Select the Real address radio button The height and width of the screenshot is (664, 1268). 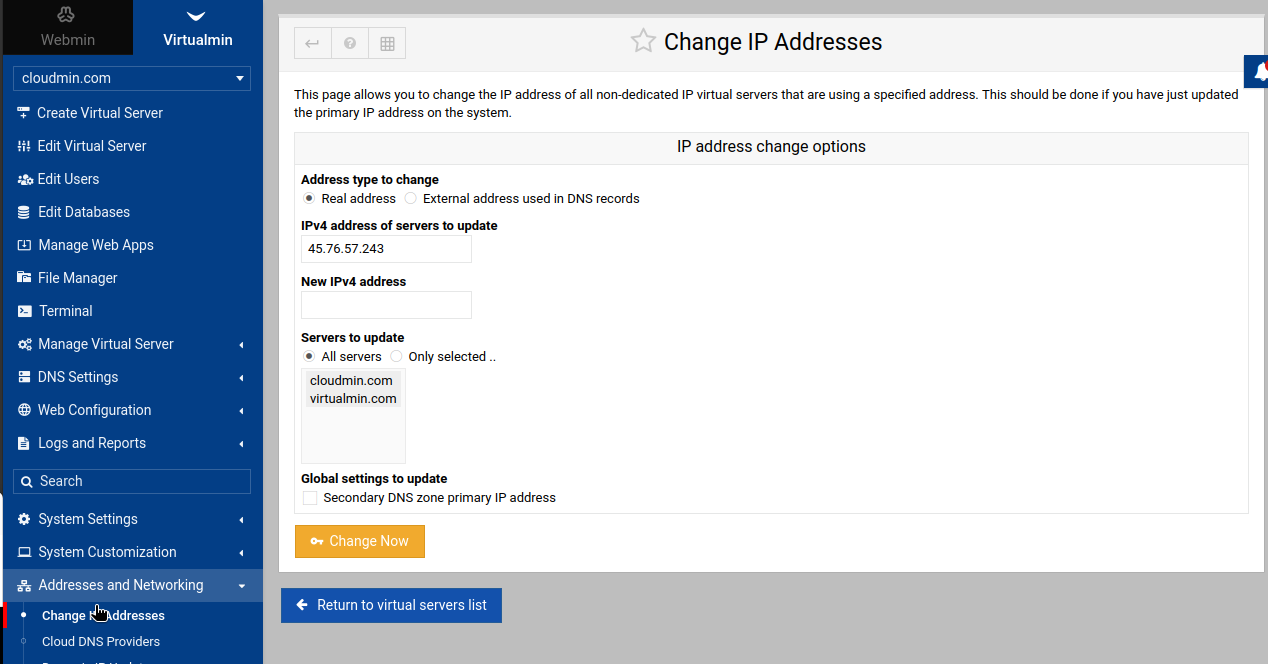(x=309, y=199)
